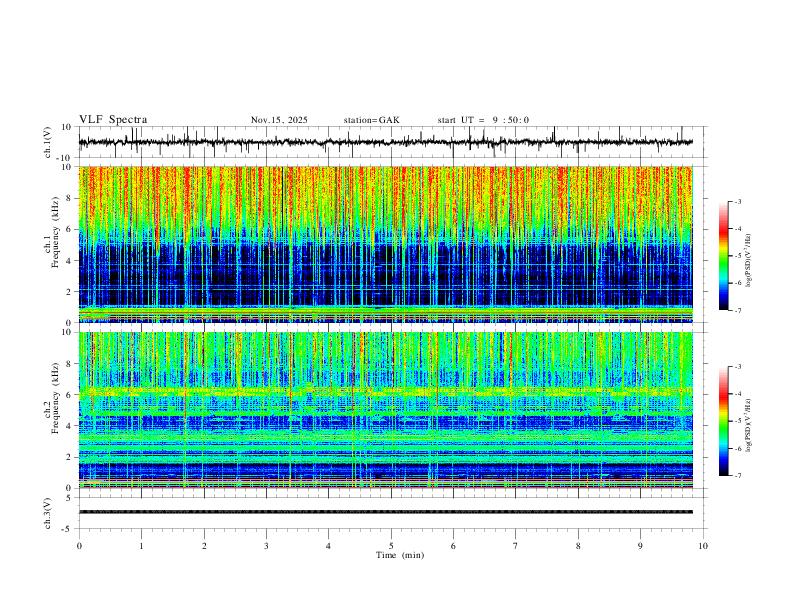Click the ch.2 spectrogram color scale bar

724,421
